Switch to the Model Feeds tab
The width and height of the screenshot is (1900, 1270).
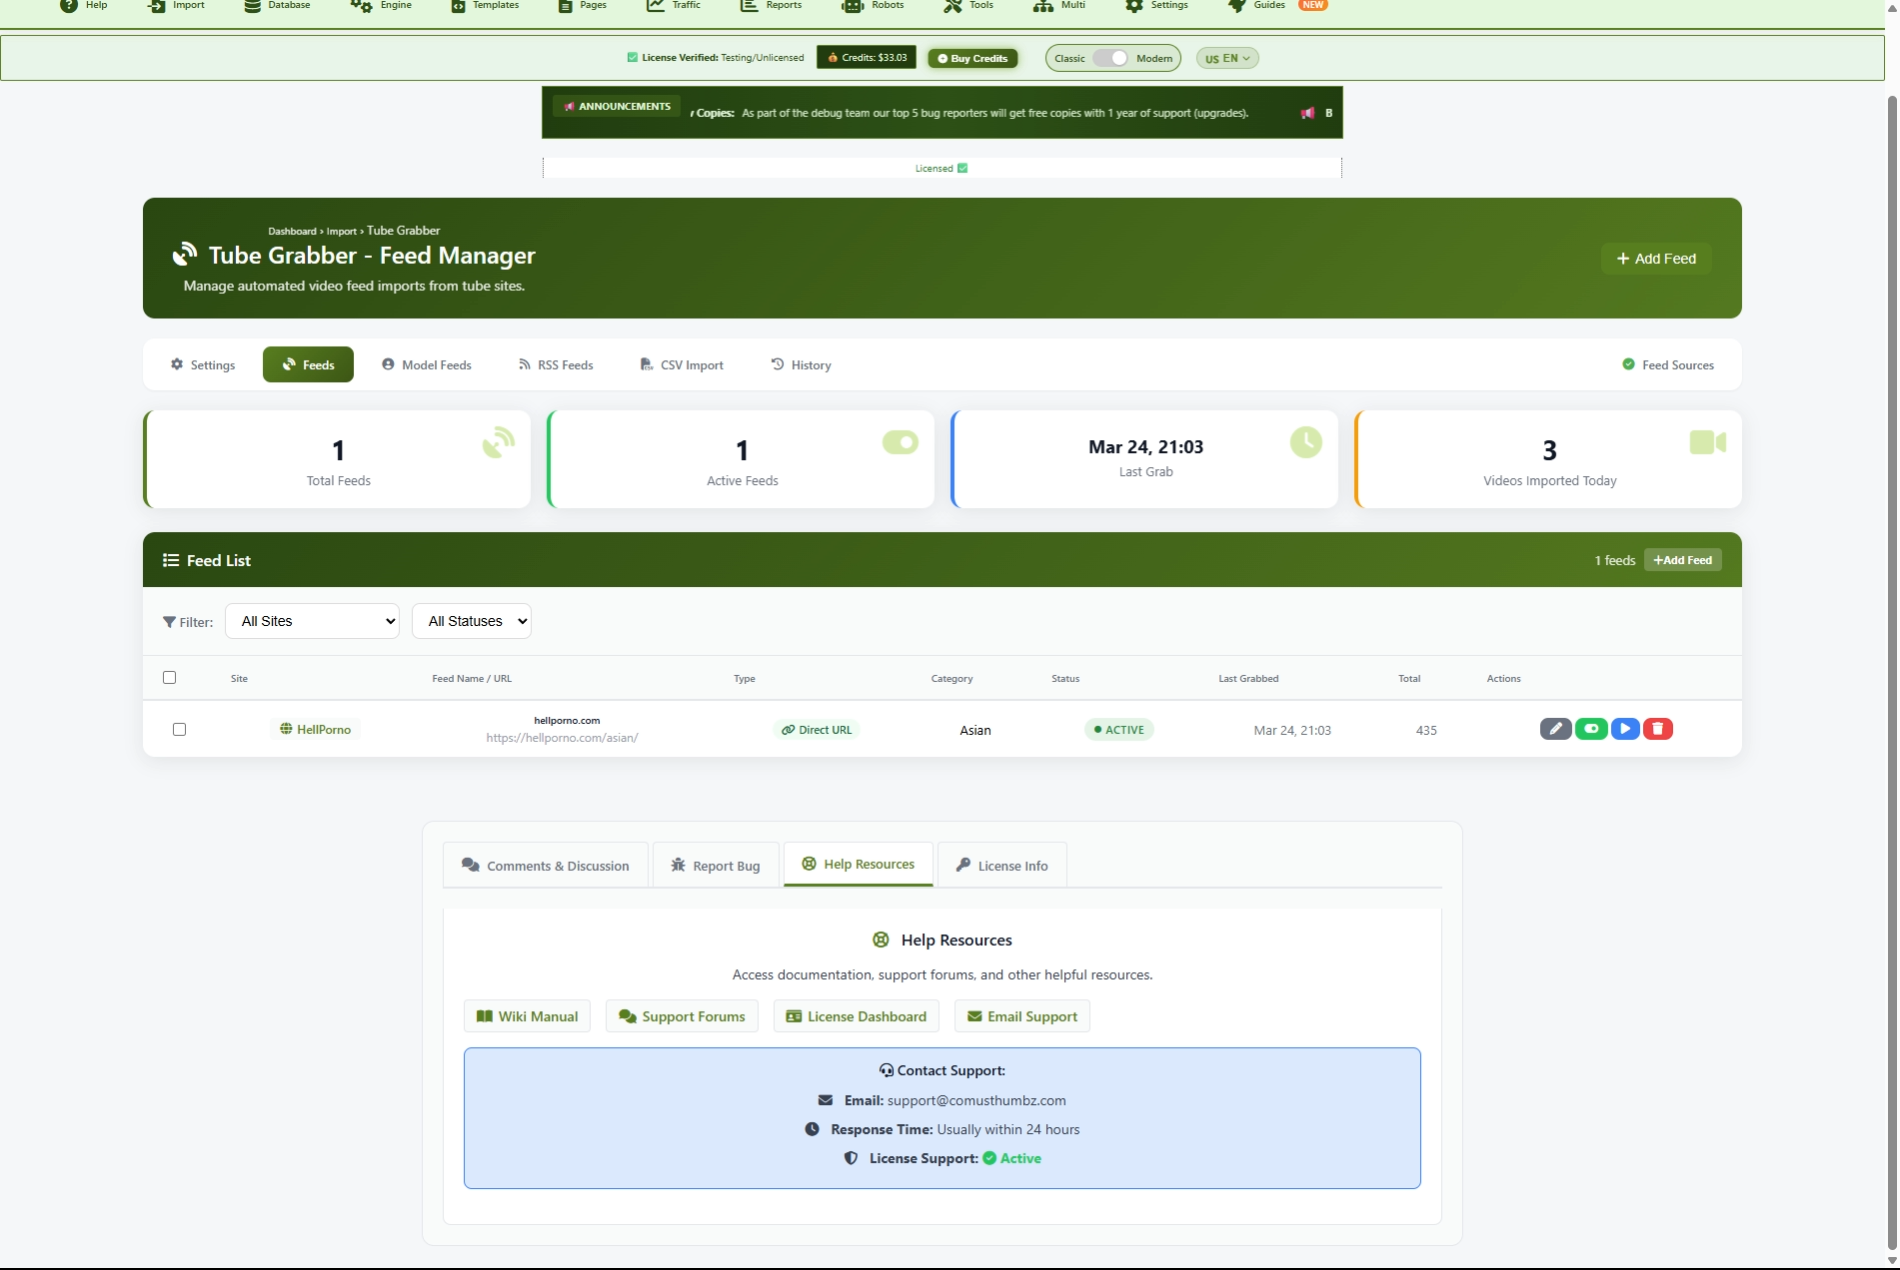tap(427, 365)
